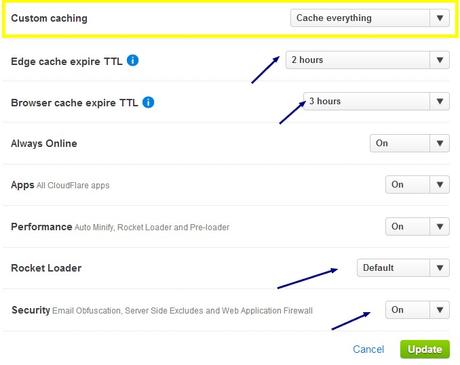Open the Security setting dropdown arrow
460x365 pixels.
point(440,310)
